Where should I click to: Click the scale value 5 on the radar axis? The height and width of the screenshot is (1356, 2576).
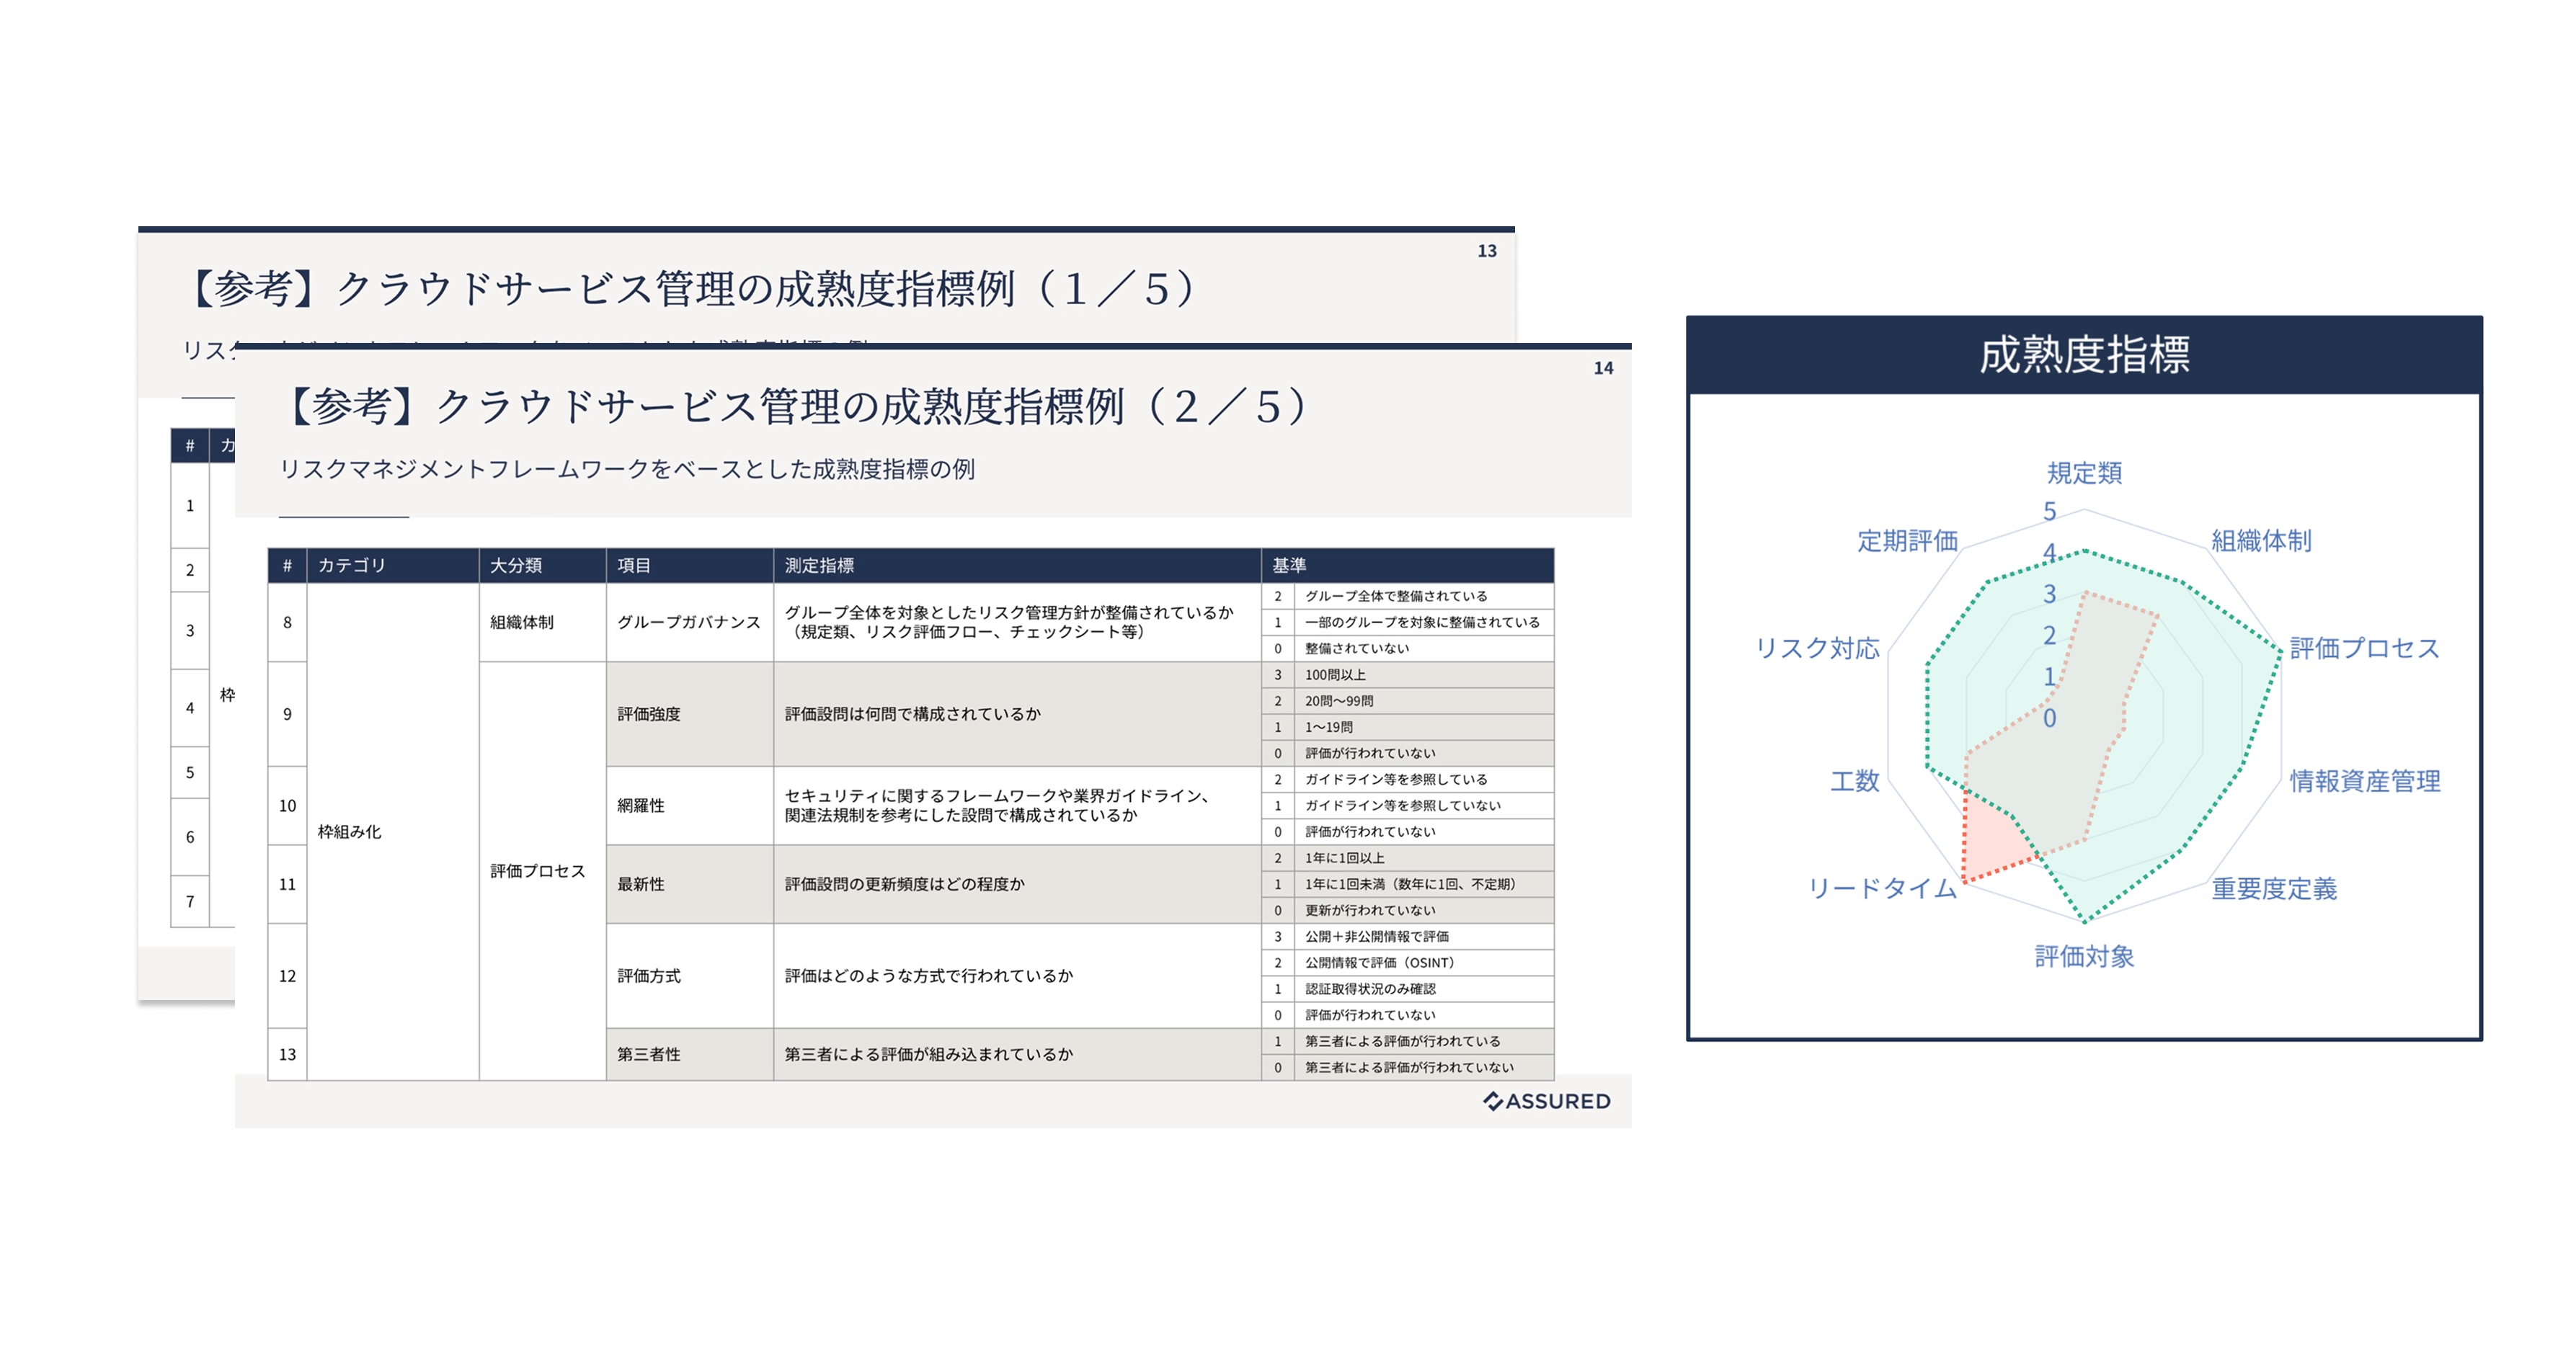(2049, 512)
